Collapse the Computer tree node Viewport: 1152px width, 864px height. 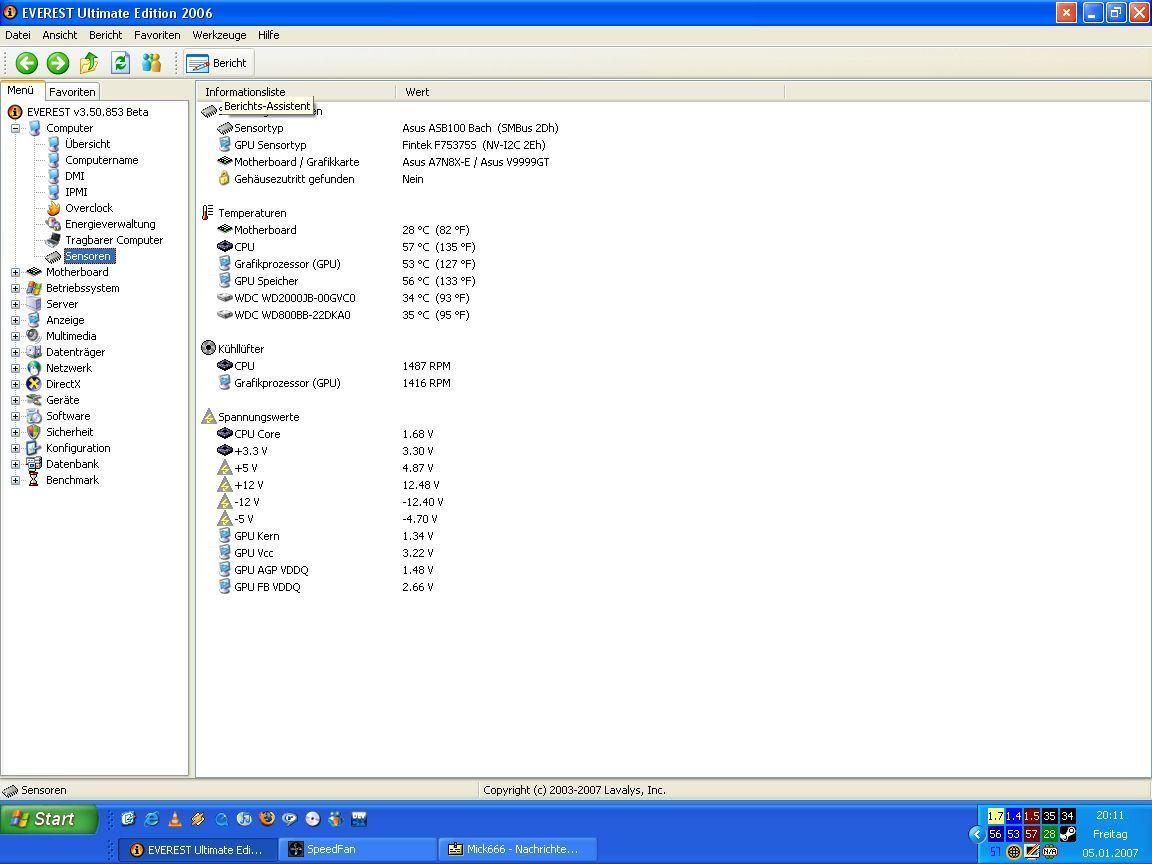pos(15,128)
